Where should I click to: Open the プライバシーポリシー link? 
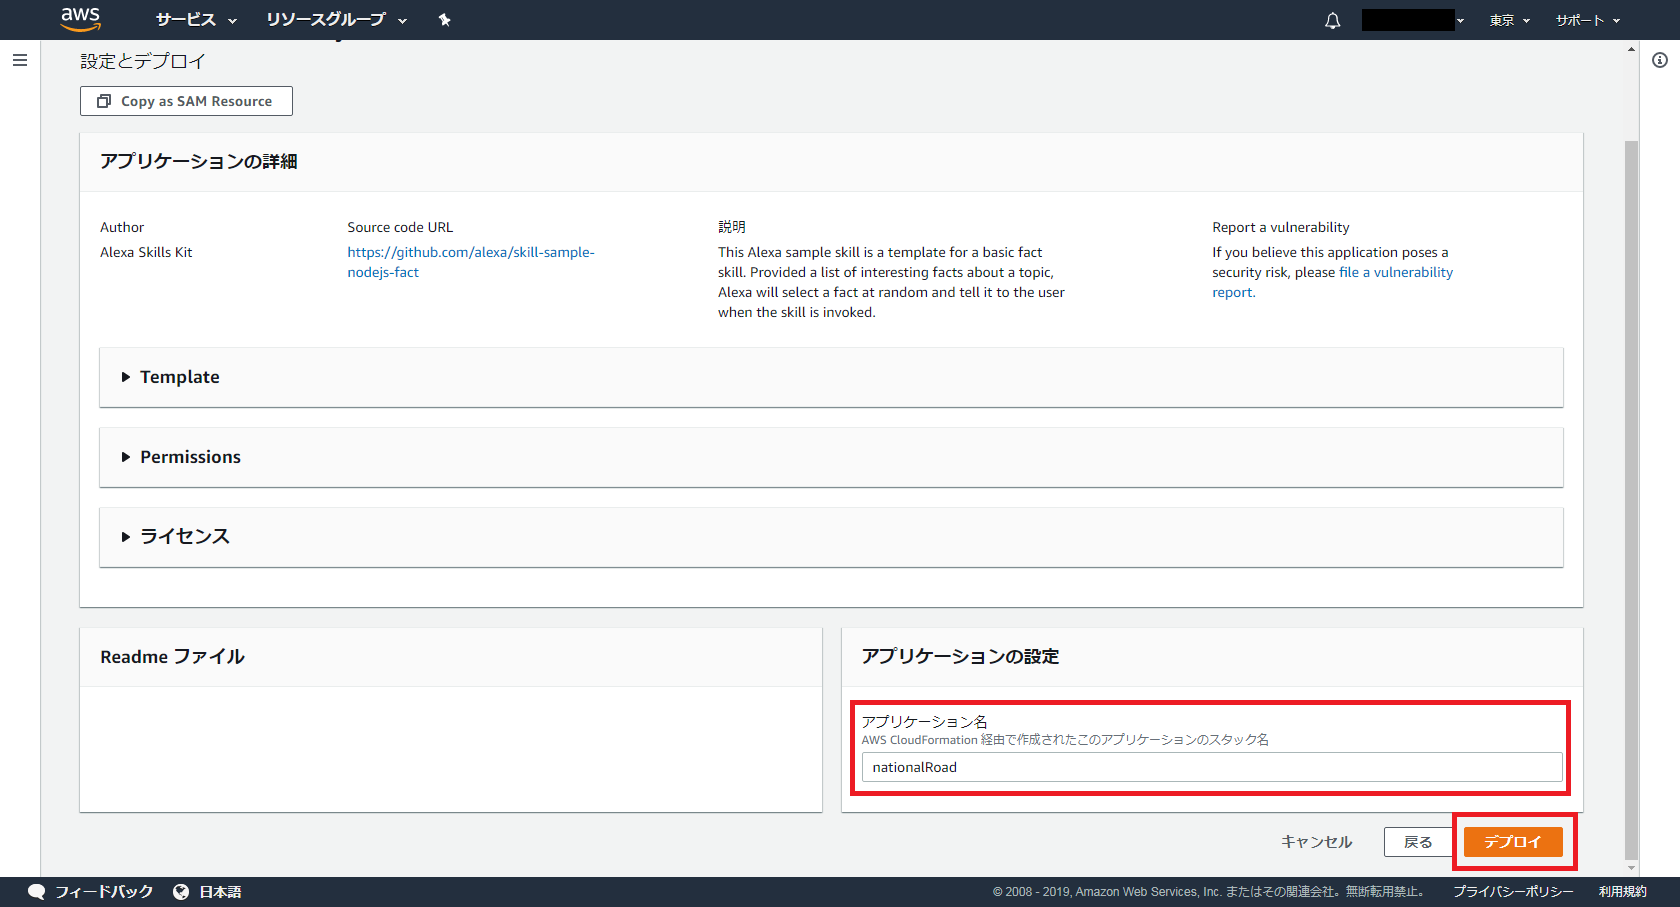1513,891
